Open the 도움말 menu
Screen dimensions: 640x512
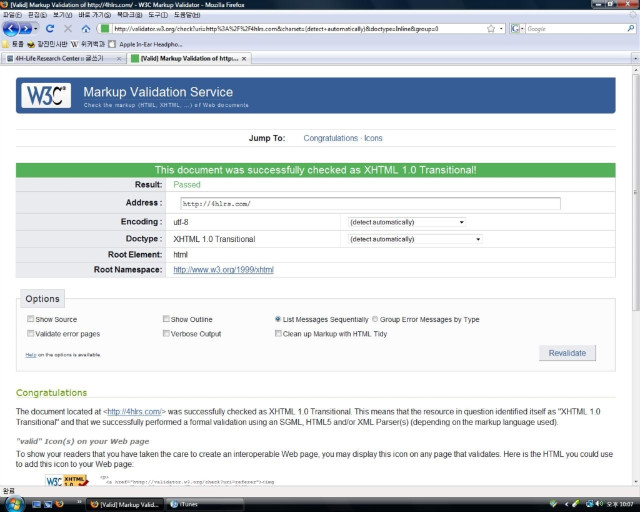[187, 15]
